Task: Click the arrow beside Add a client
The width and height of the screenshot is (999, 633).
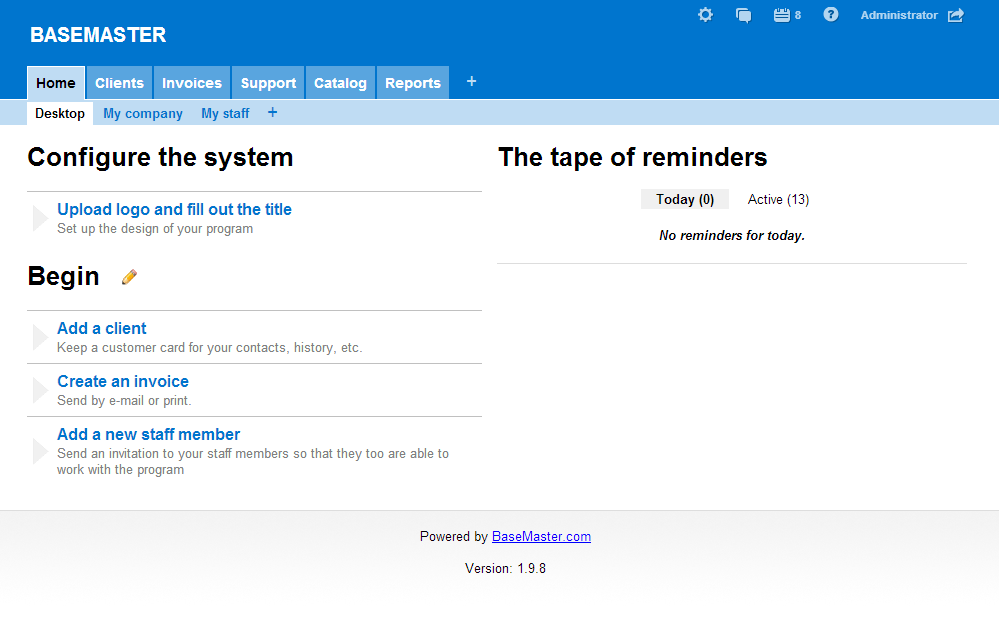Action: point(40,338)
